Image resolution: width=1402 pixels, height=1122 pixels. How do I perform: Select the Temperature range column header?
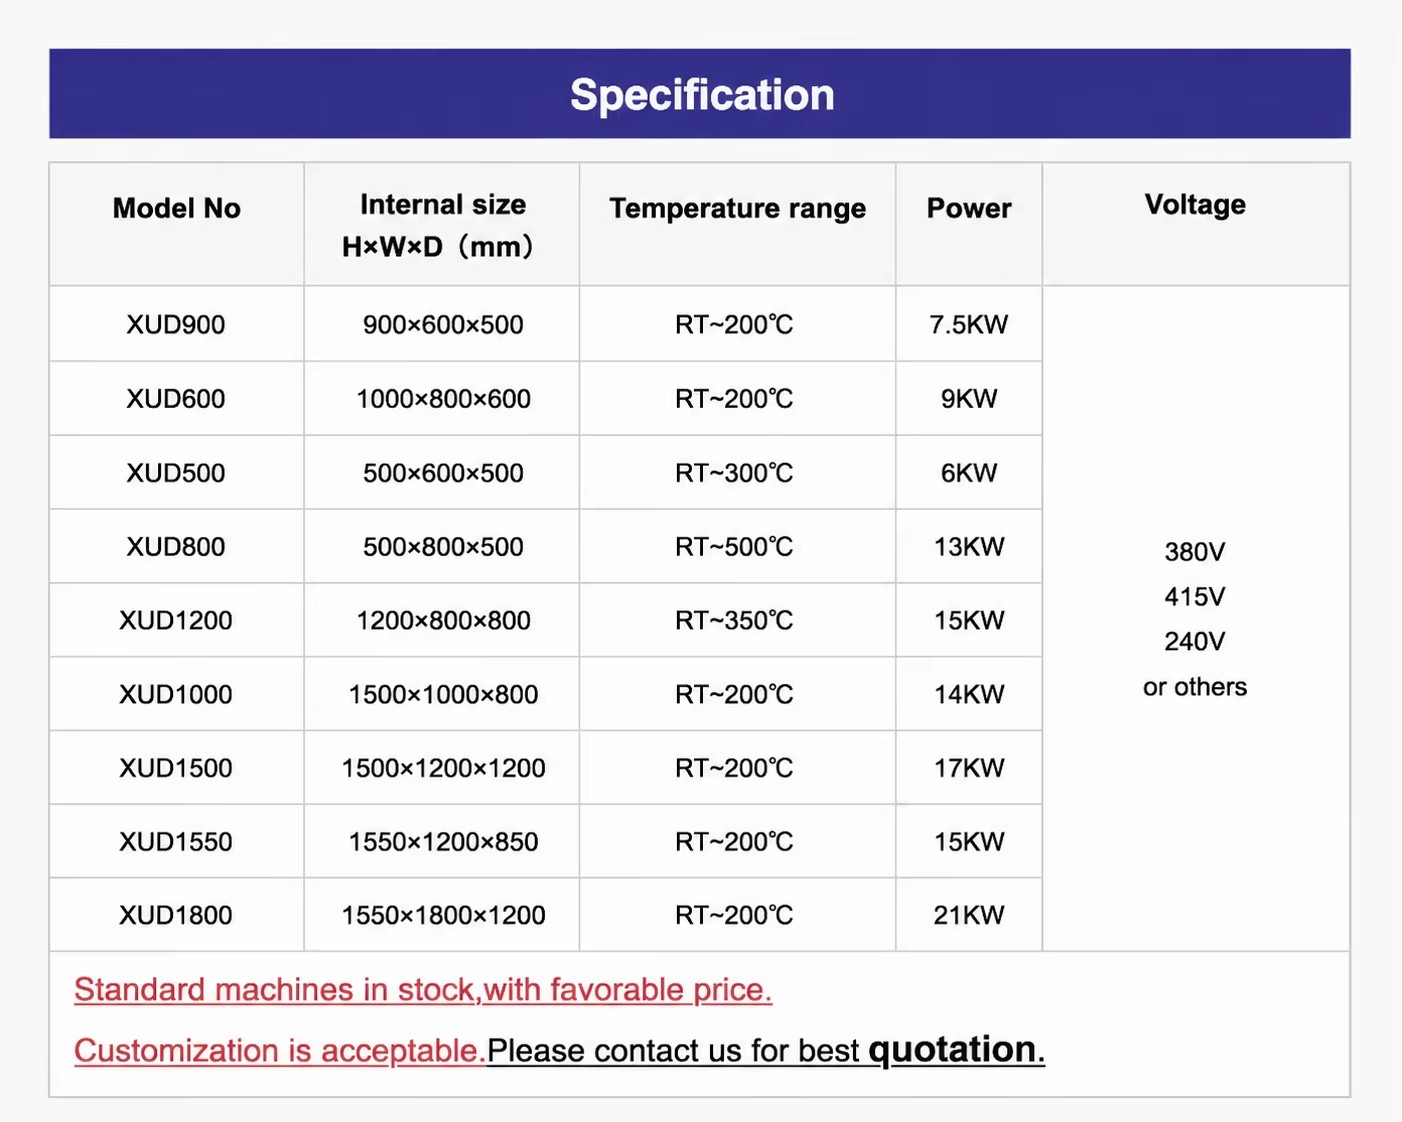tap(738, 208)
